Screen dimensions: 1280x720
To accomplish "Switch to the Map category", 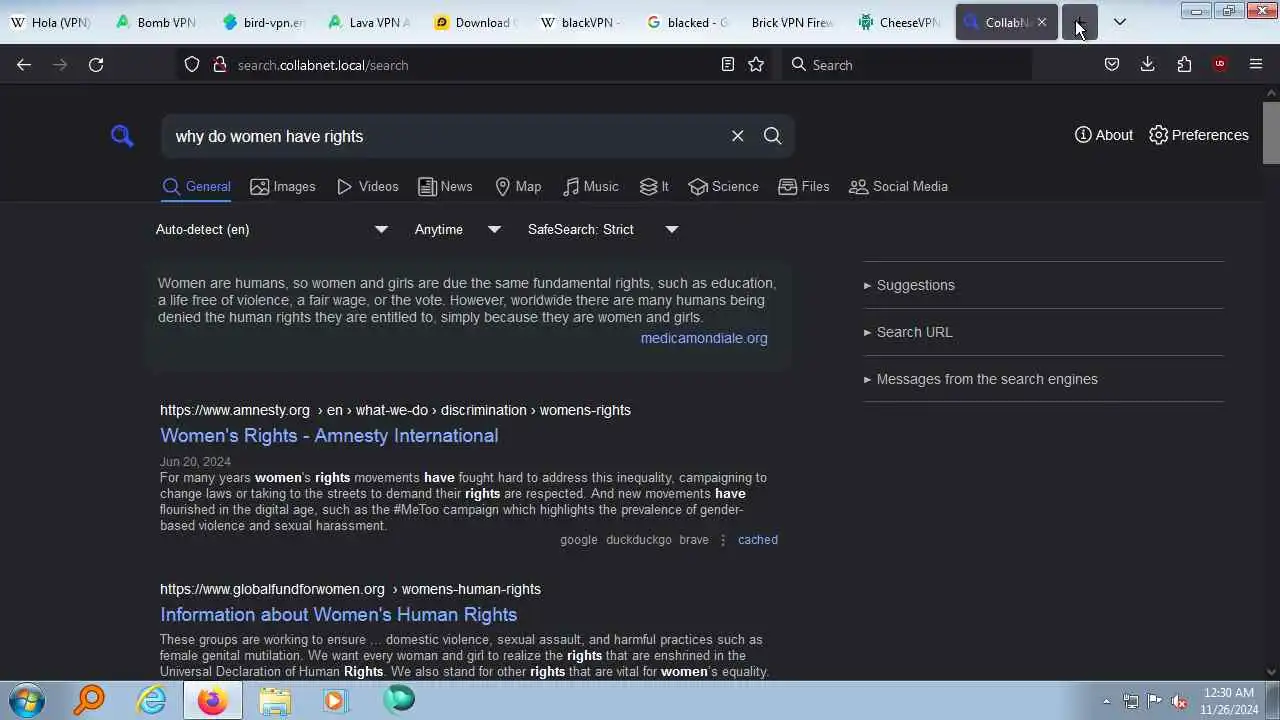I will 518,186.
